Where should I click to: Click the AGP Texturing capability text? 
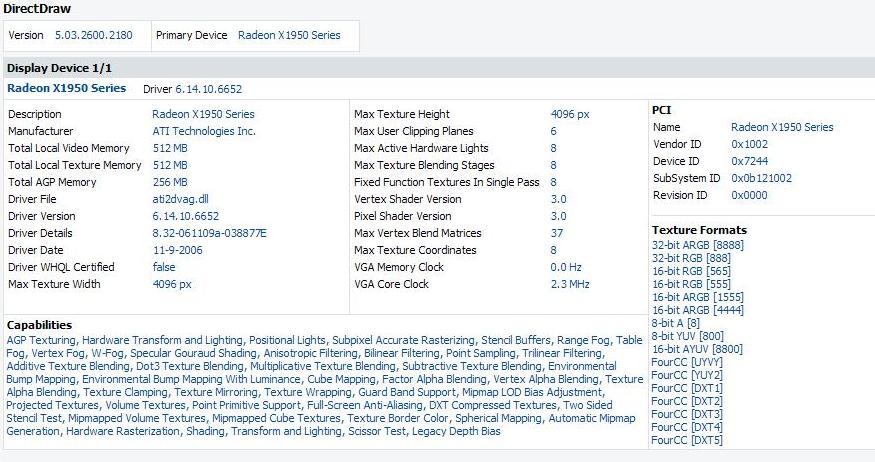coord(41,340)
